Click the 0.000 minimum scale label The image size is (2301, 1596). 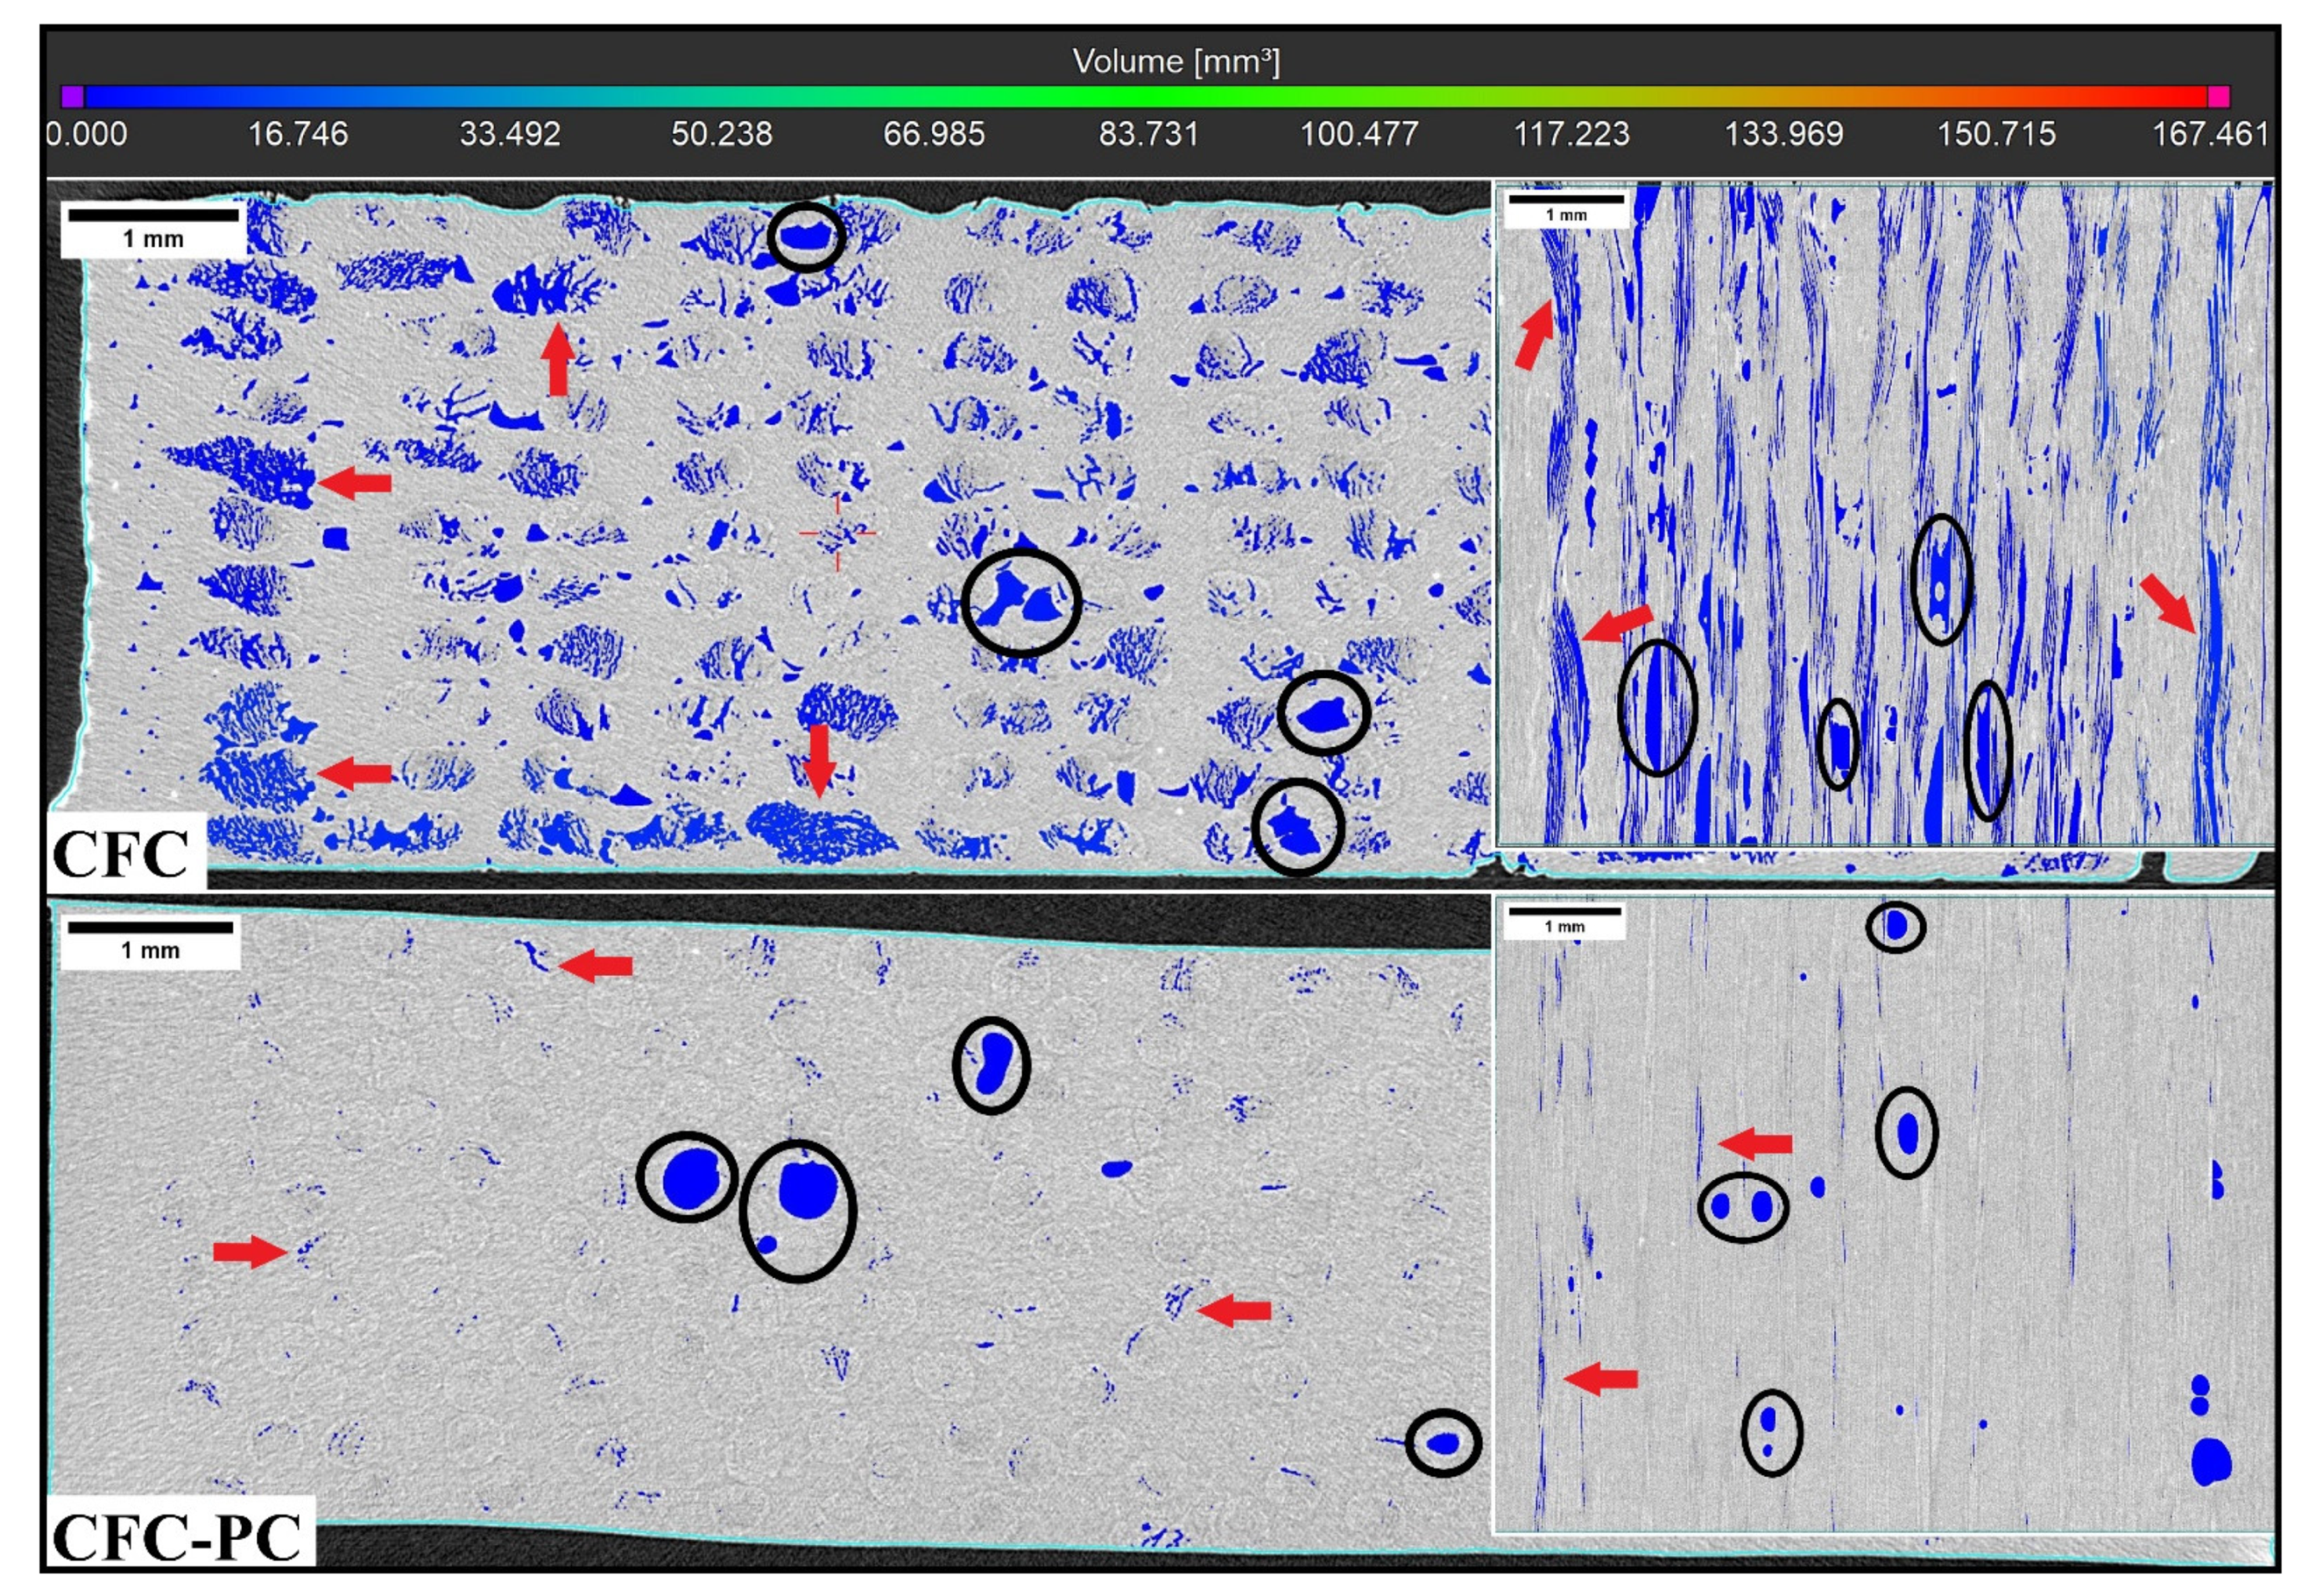pyautogui.click(x=87, y=134)
